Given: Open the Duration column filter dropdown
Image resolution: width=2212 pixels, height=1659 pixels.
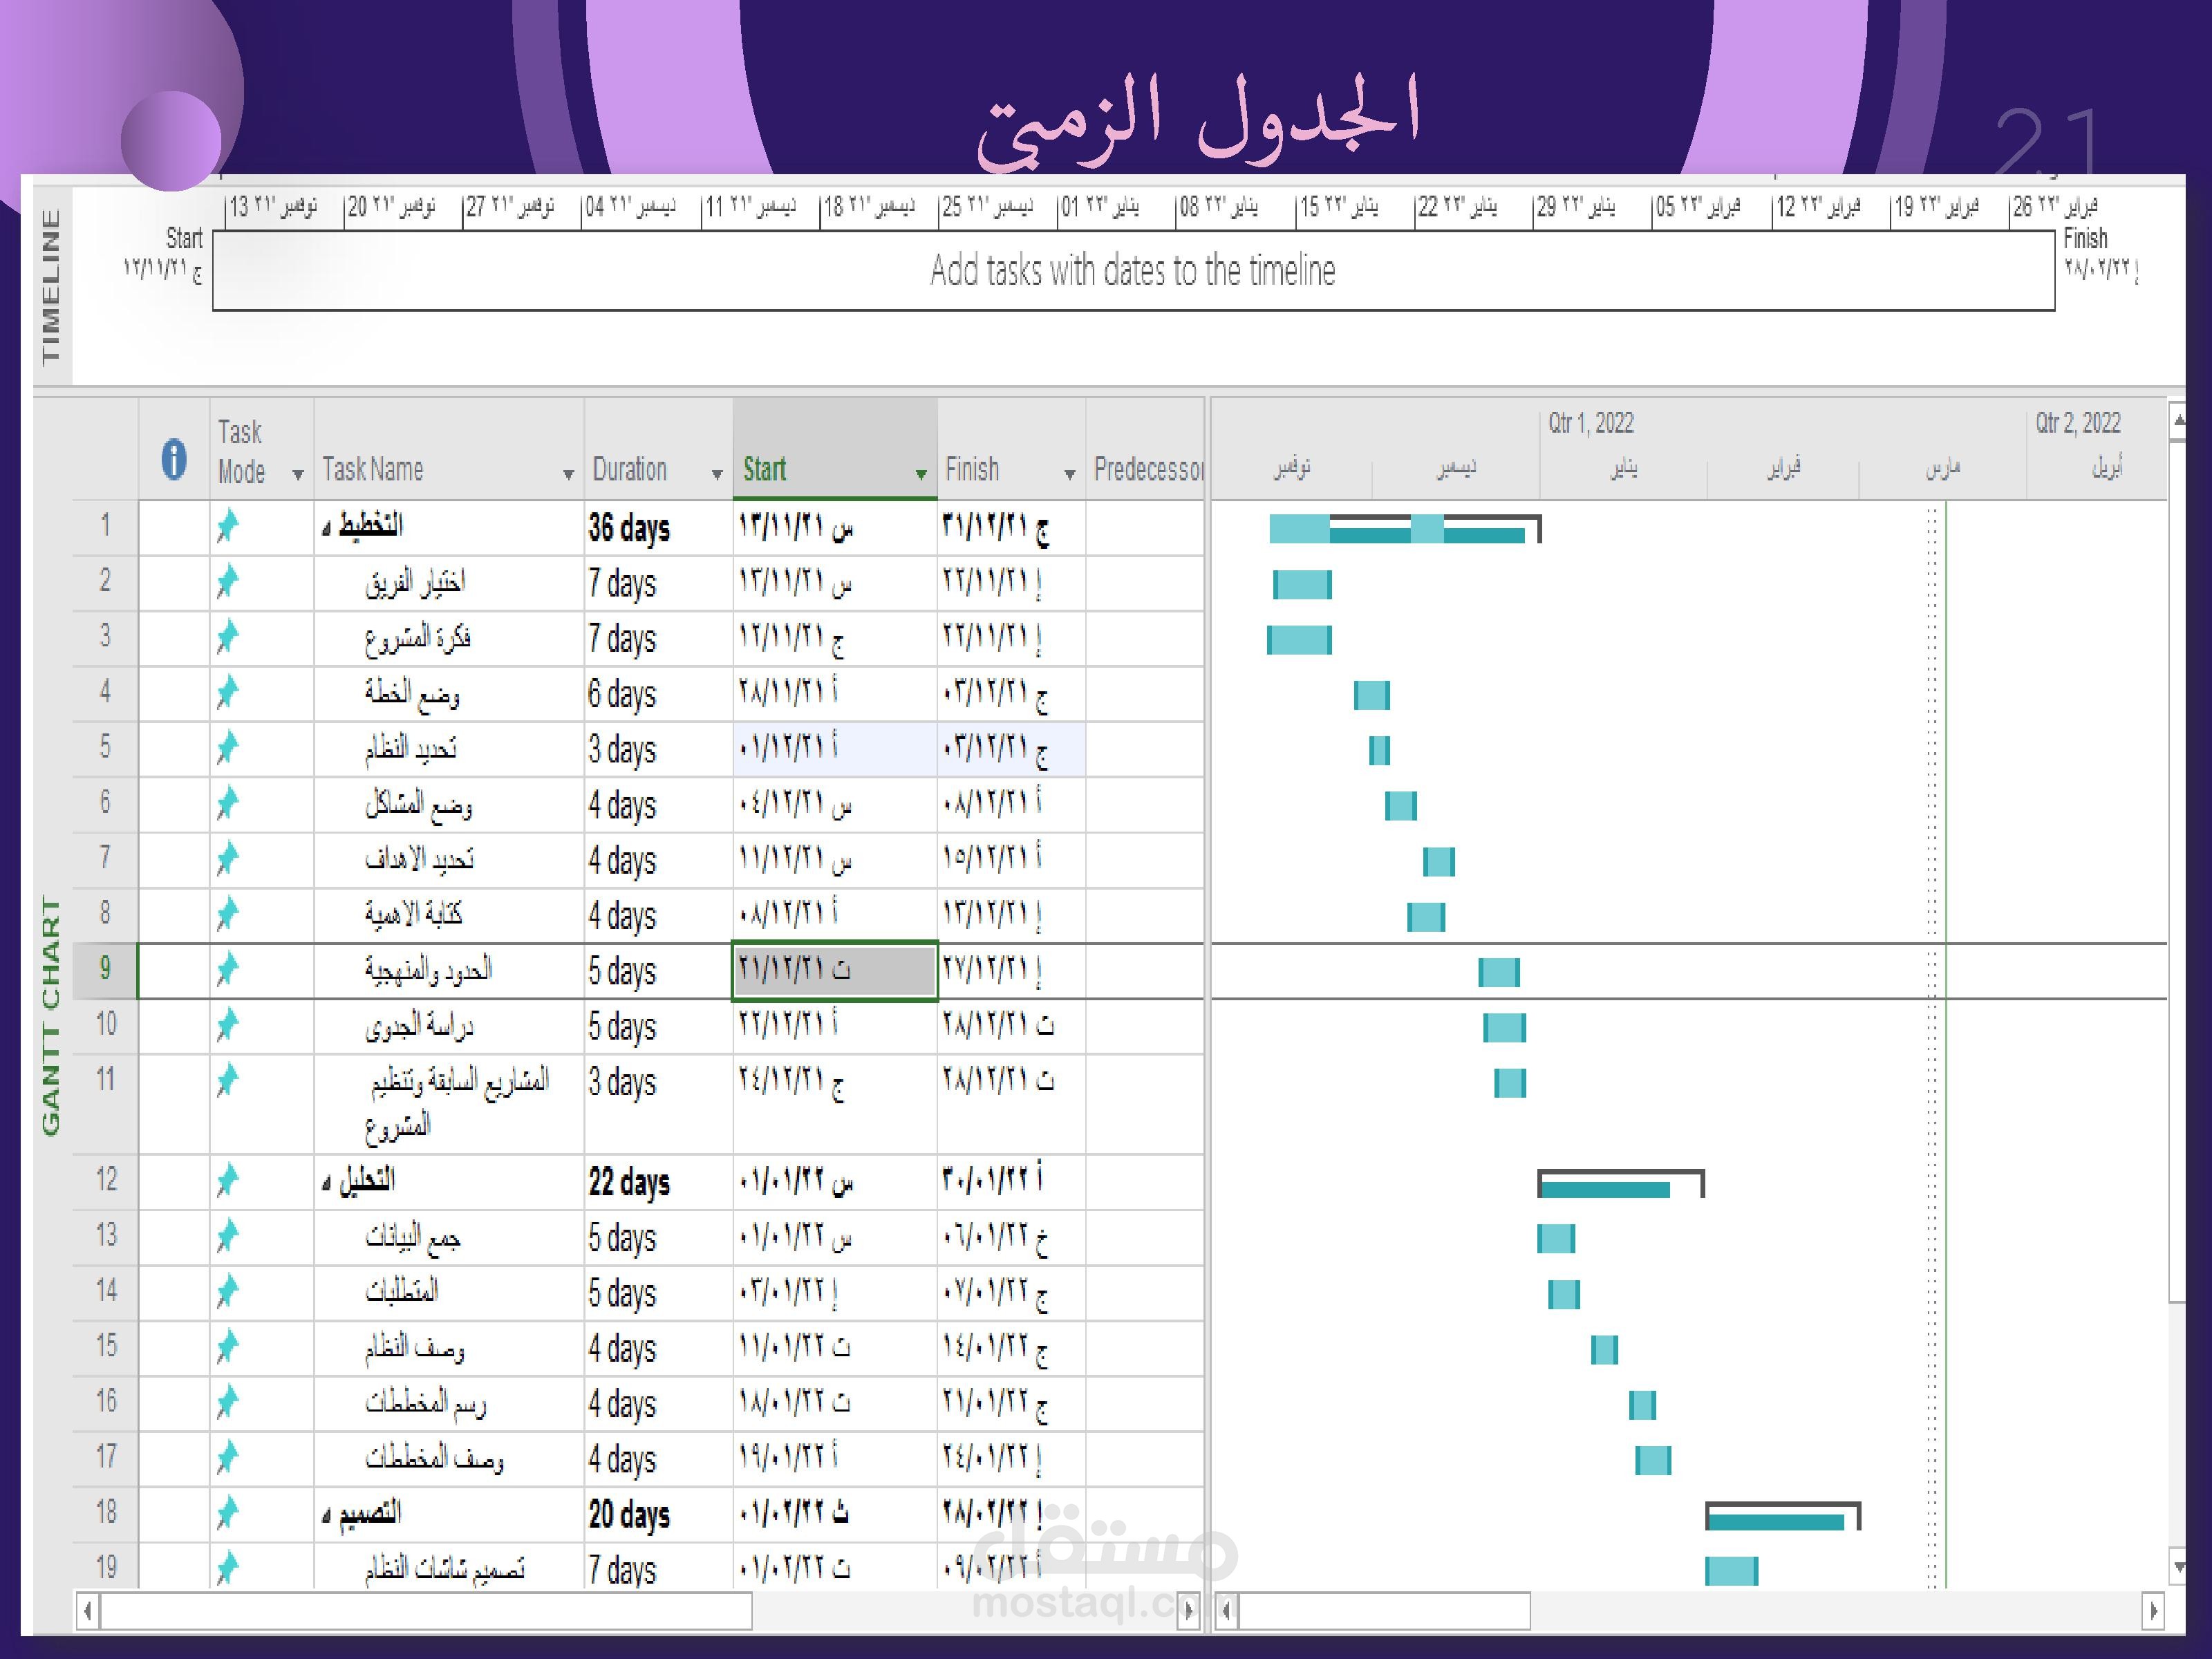Looking at the screenshot, I should [x=717, y=474].
